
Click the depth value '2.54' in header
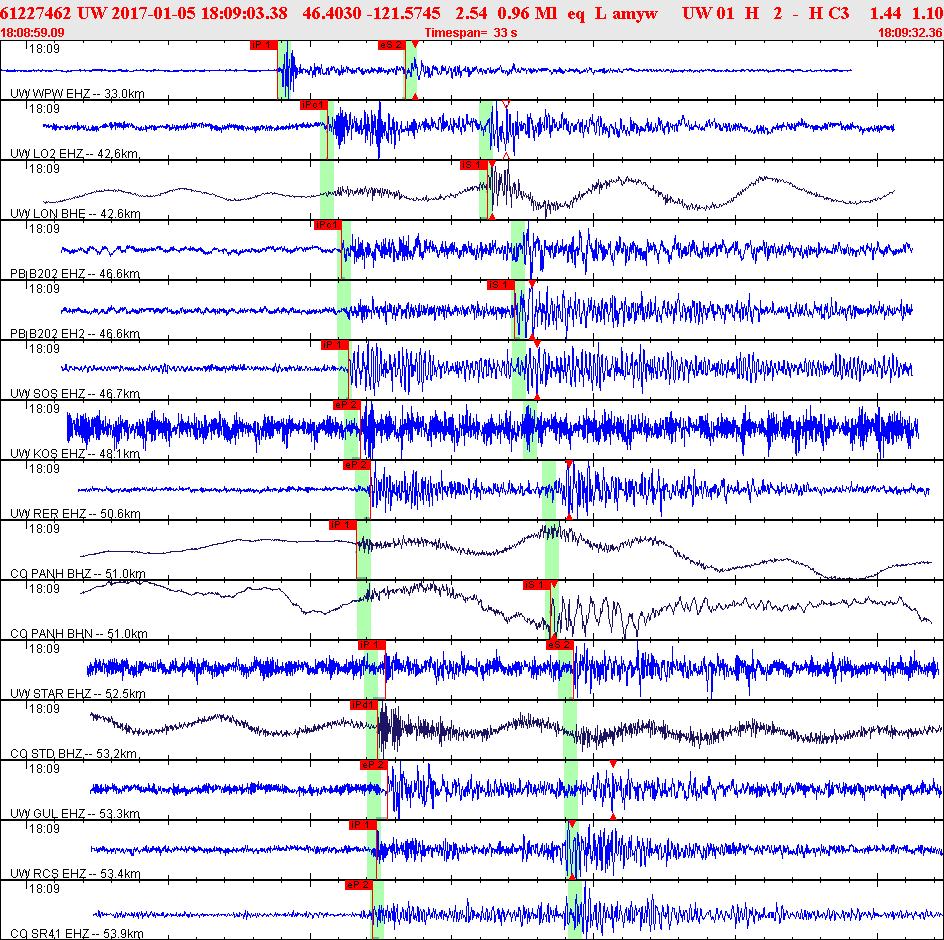point(471,13)
